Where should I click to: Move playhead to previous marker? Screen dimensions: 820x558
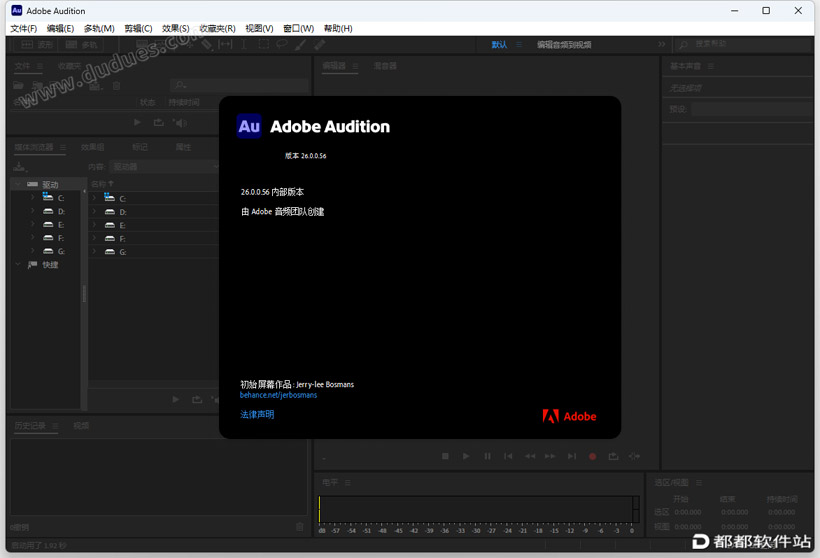click(x=508, y=456)
